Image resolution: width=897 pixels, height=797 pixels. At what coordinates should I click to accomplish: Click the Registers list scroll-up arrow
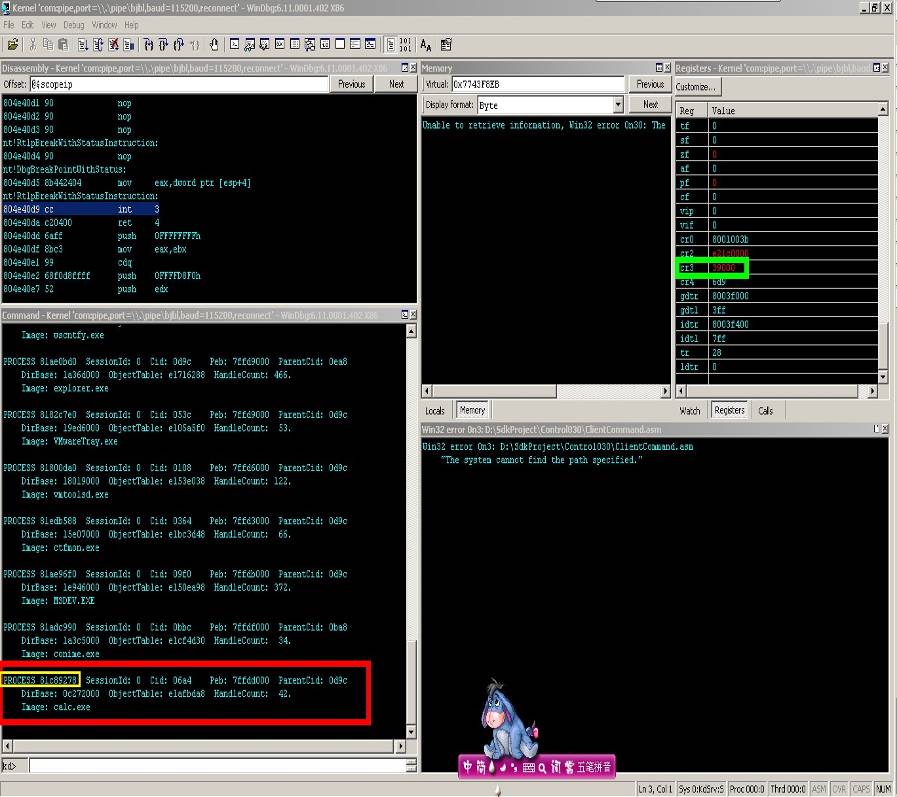click(x=883, y=109)
